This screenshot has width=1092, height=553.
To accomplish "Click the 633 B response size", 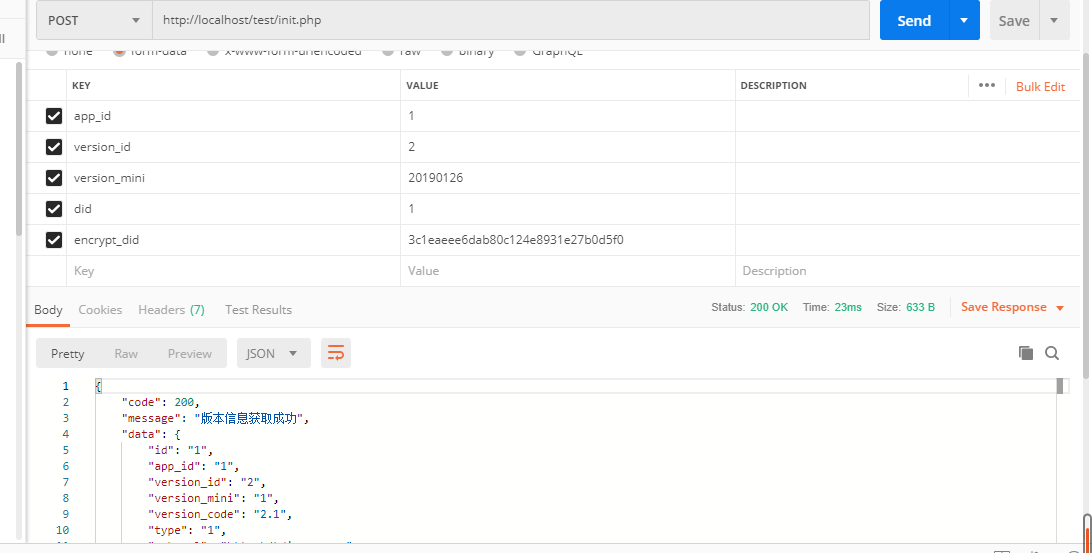I will [920, 307].
